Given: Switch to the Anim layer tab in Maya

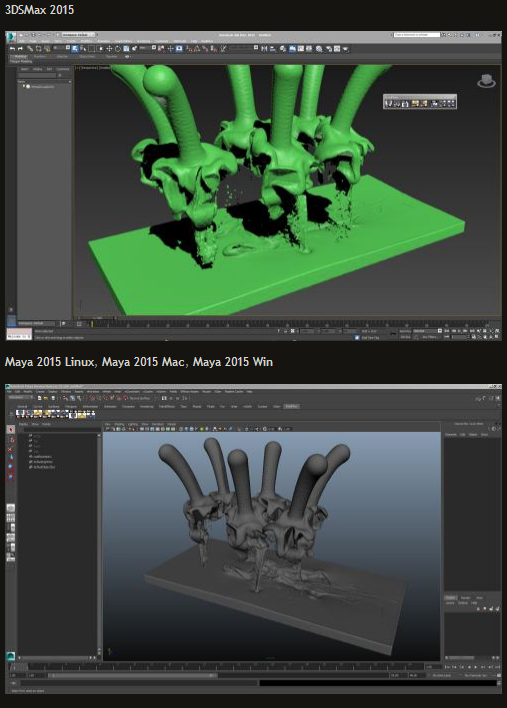Looking at the screenshot, I should tap(479, 597).
